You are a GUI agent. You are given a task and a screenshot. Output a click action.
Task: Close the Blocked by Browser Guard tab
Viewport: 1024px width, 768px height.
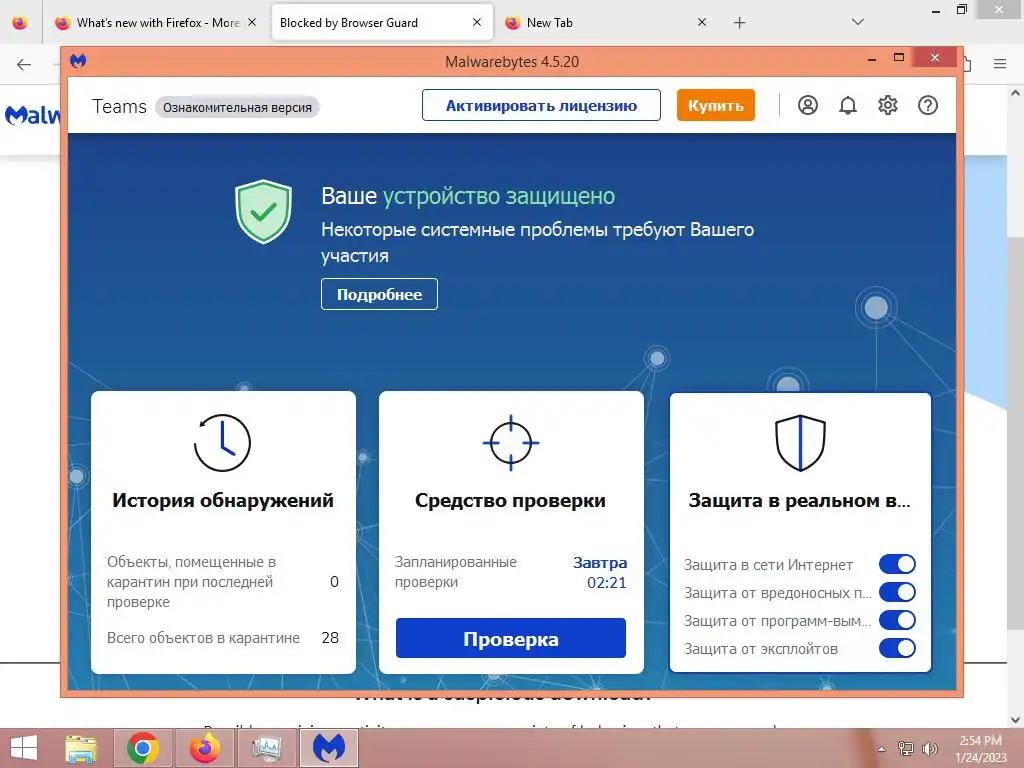[x=477, y=22]
